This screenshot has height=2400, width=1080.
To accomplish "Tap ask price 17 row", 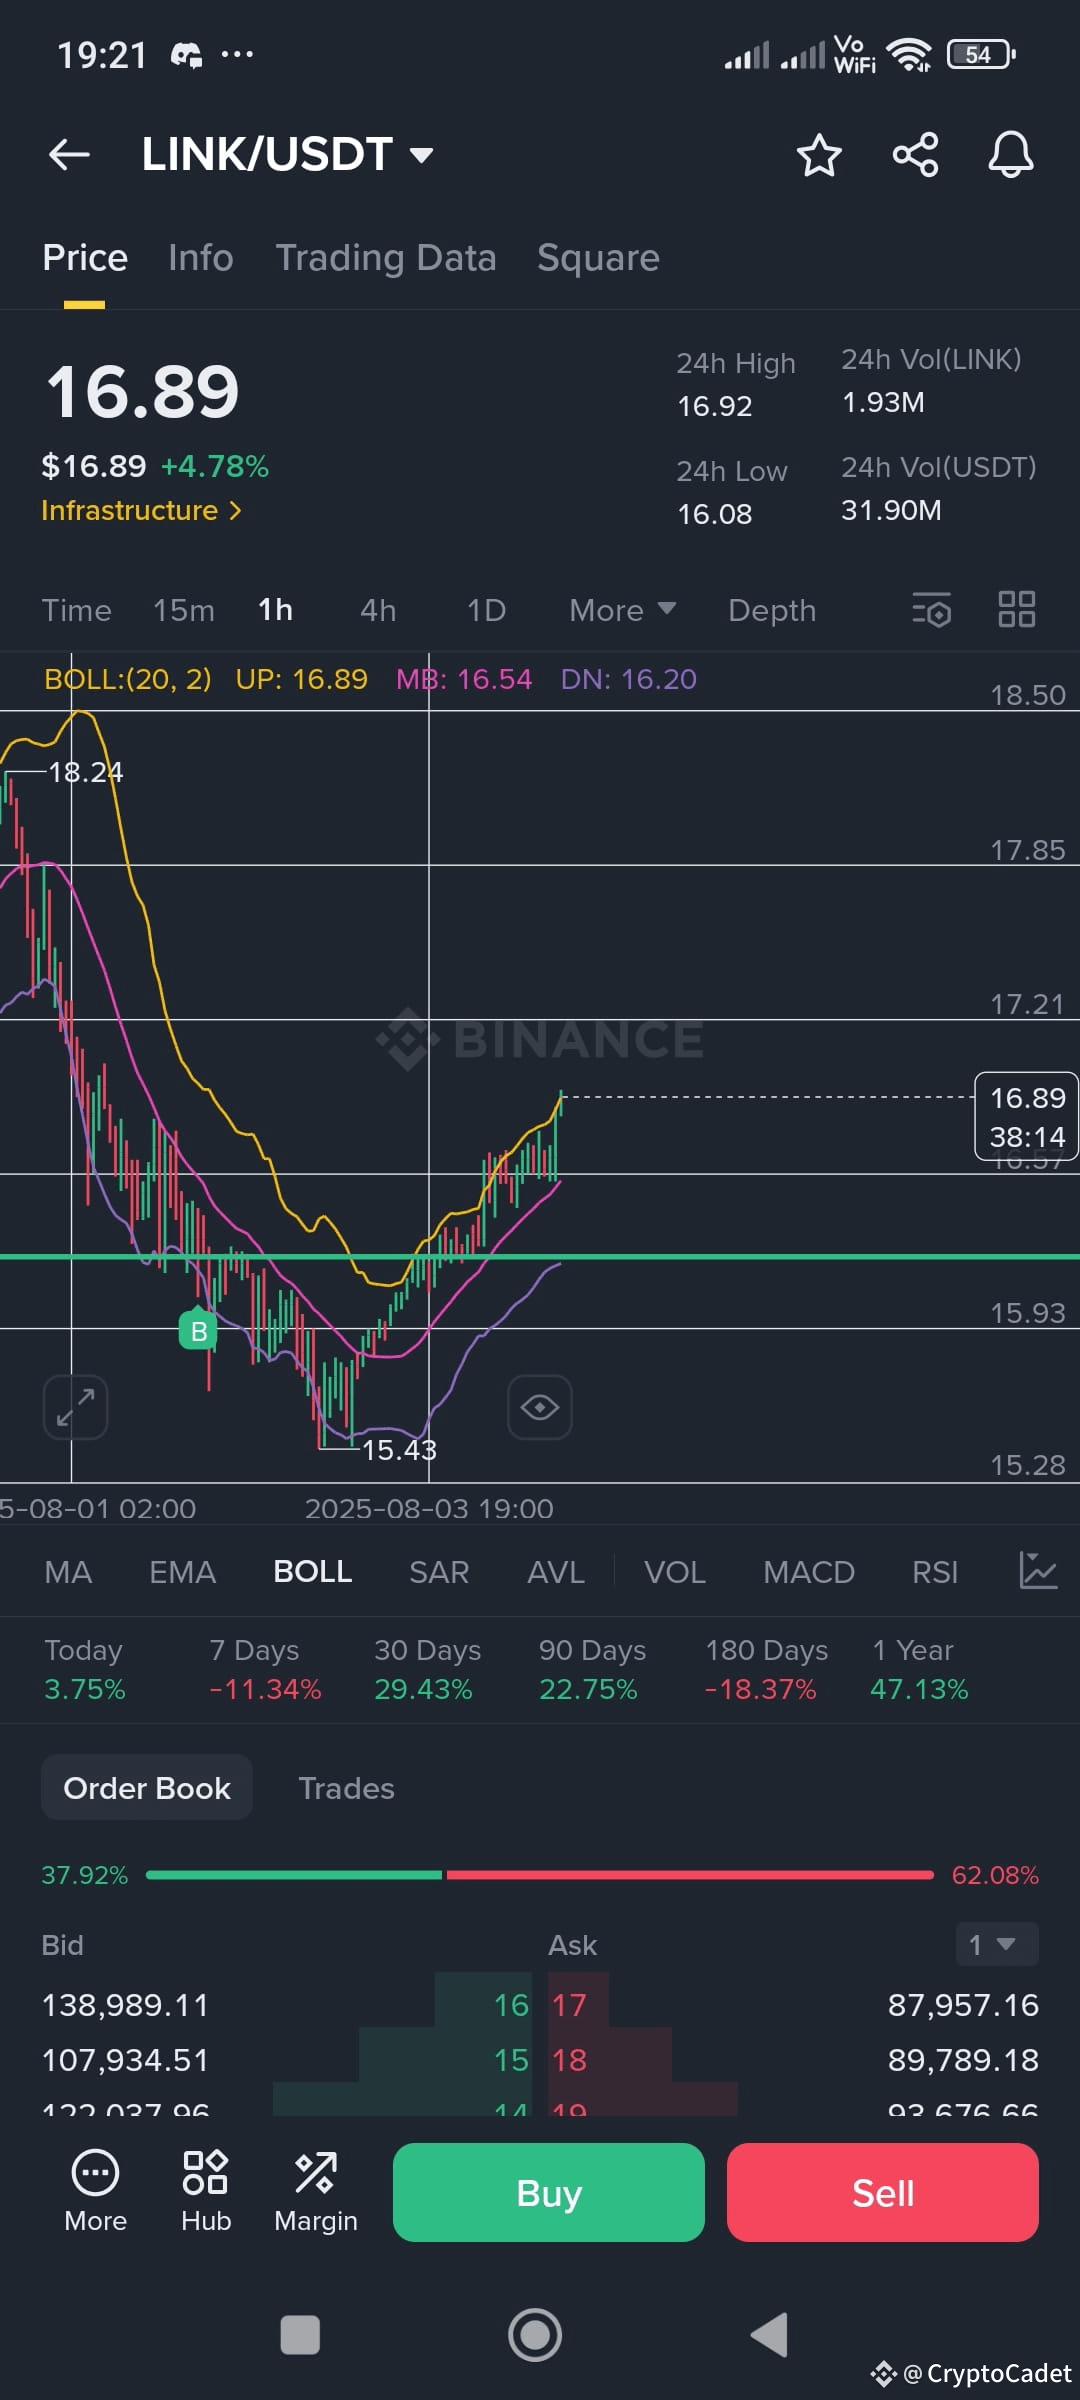I will click(x=794, y=2005).
